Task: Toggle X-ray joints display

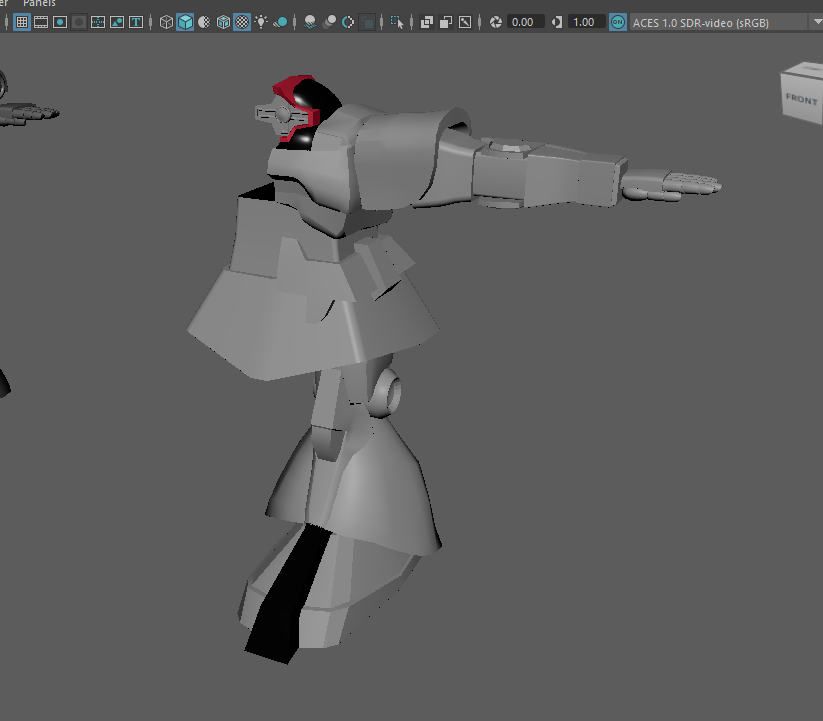Action: pos(465,22)
